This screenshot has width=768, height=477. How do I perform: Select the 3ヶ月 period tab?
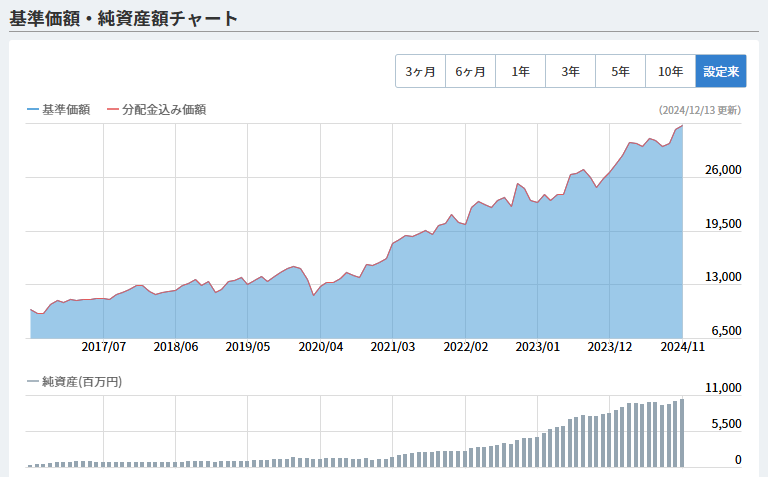[420, 72]
